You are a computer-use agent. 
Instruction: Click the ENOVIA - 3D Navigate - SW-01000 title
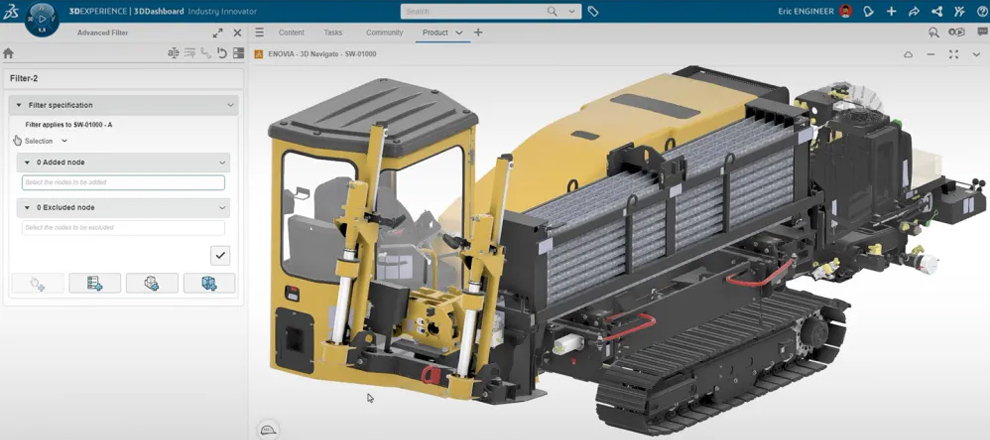pyautogui.click(x=321, y=54)
